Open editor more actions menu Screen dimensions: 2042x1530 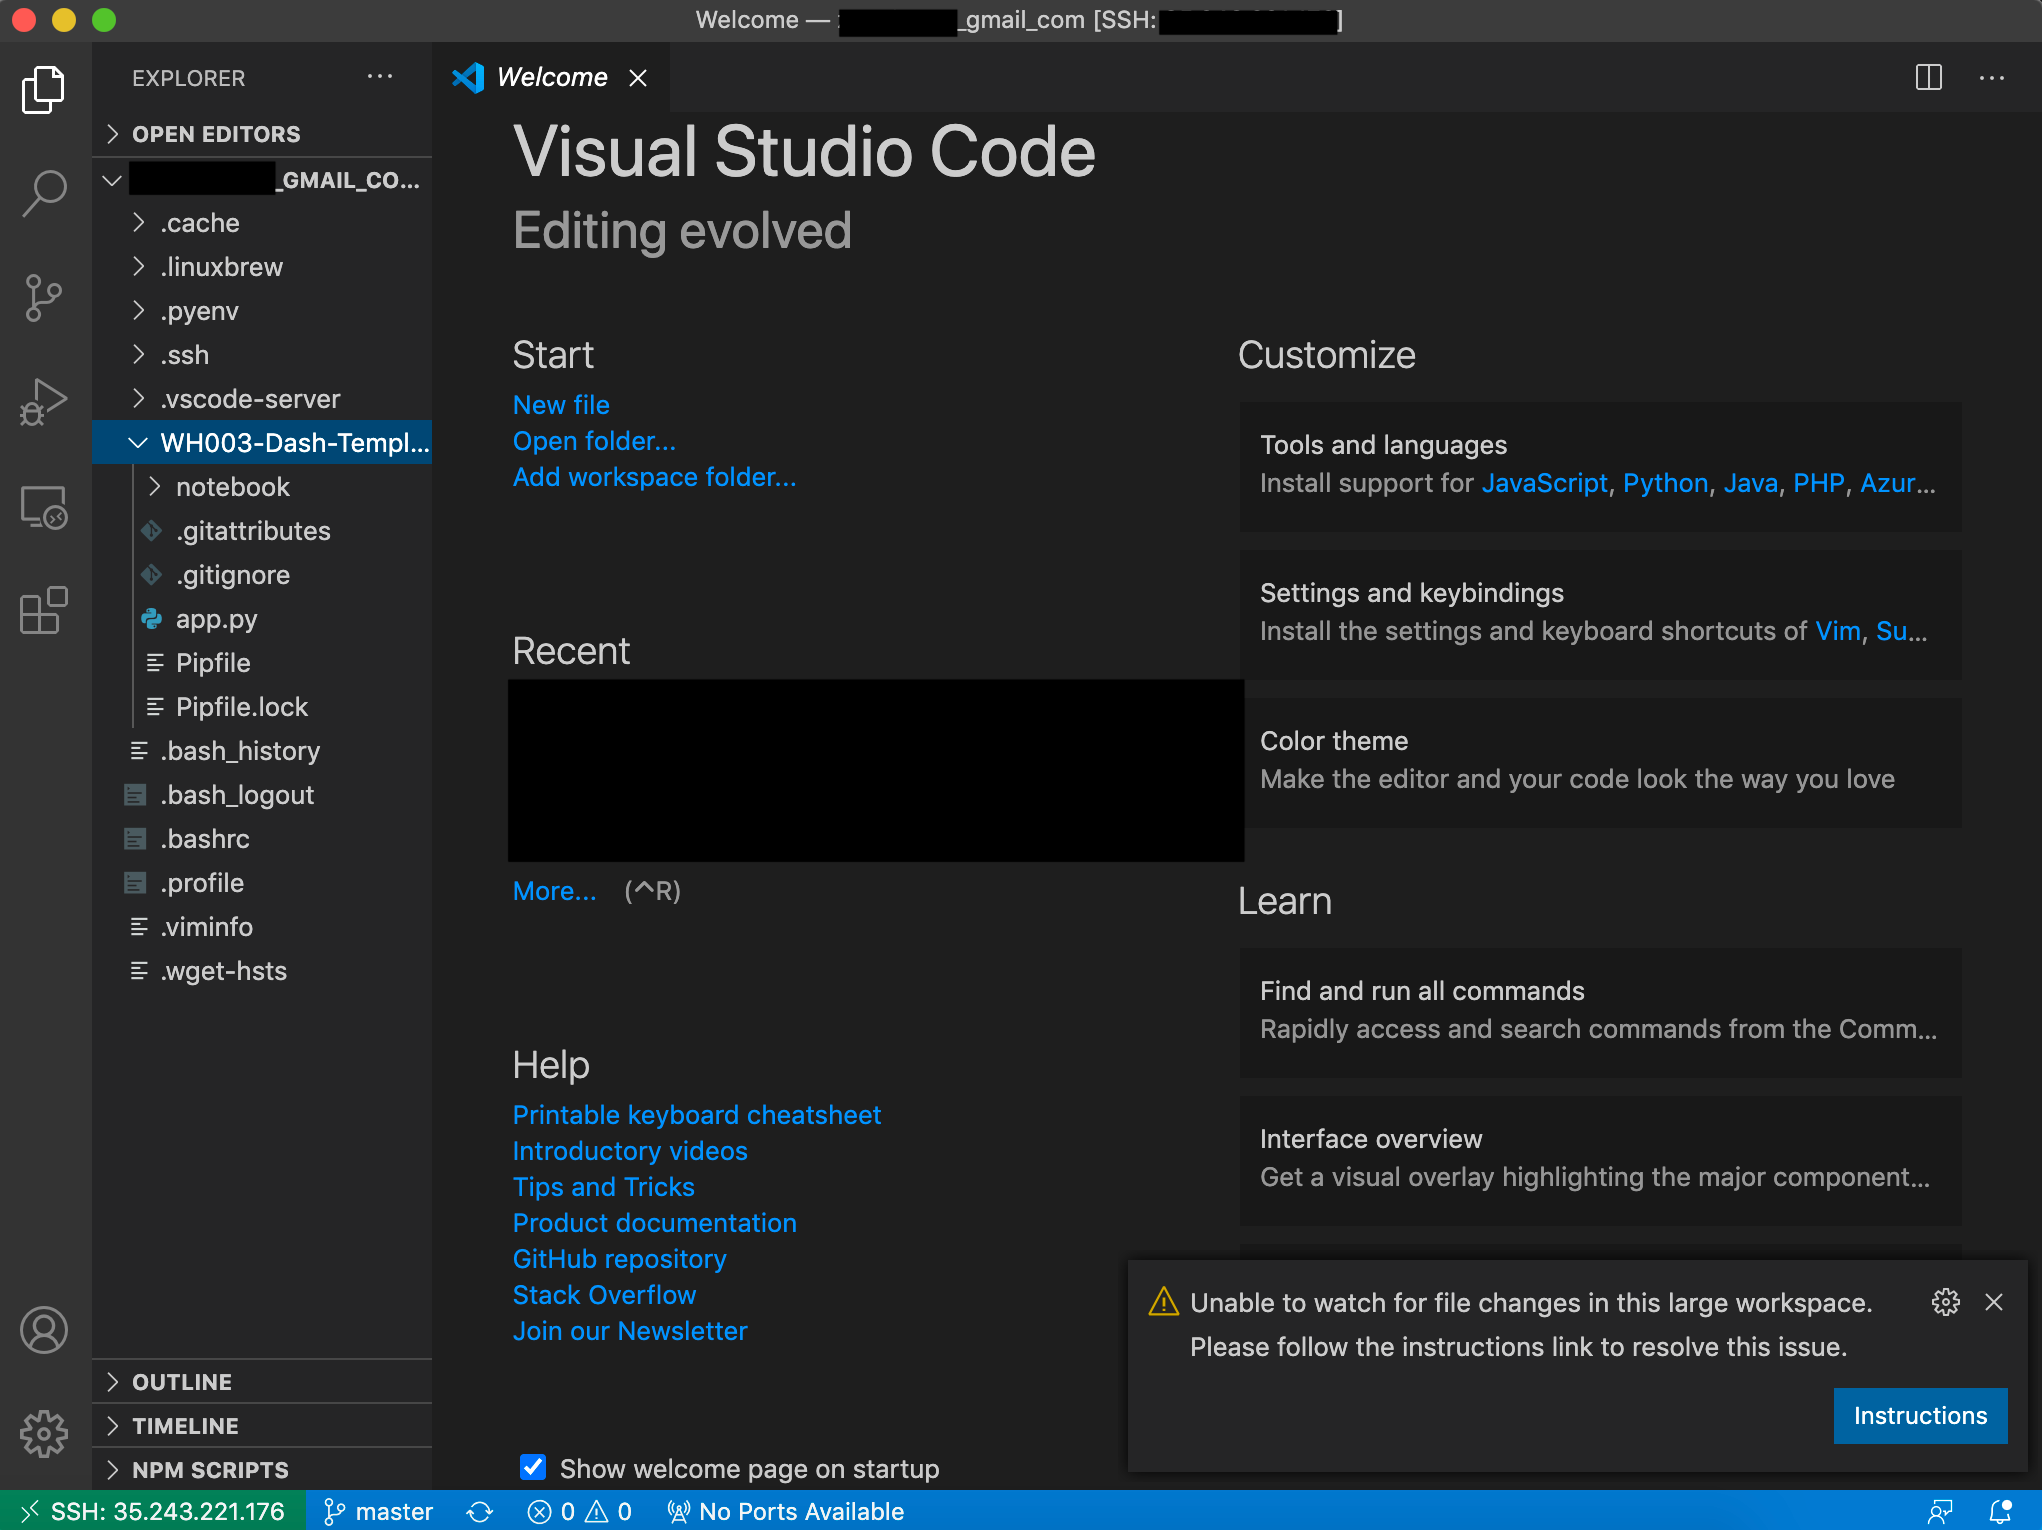click(1992, 77)
